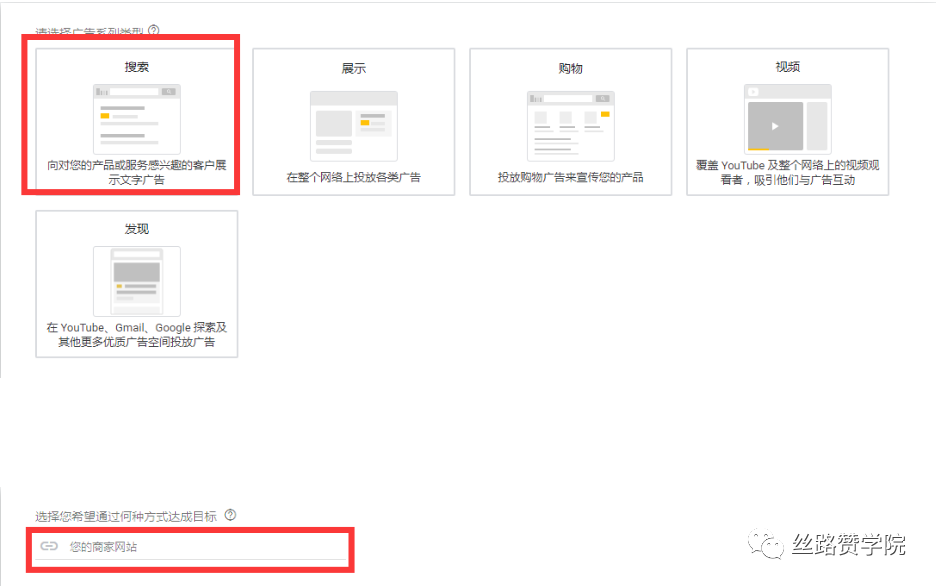936x586 pixels.
Task: Click the 您的商家网站 input field
Action: pos(191,547)
